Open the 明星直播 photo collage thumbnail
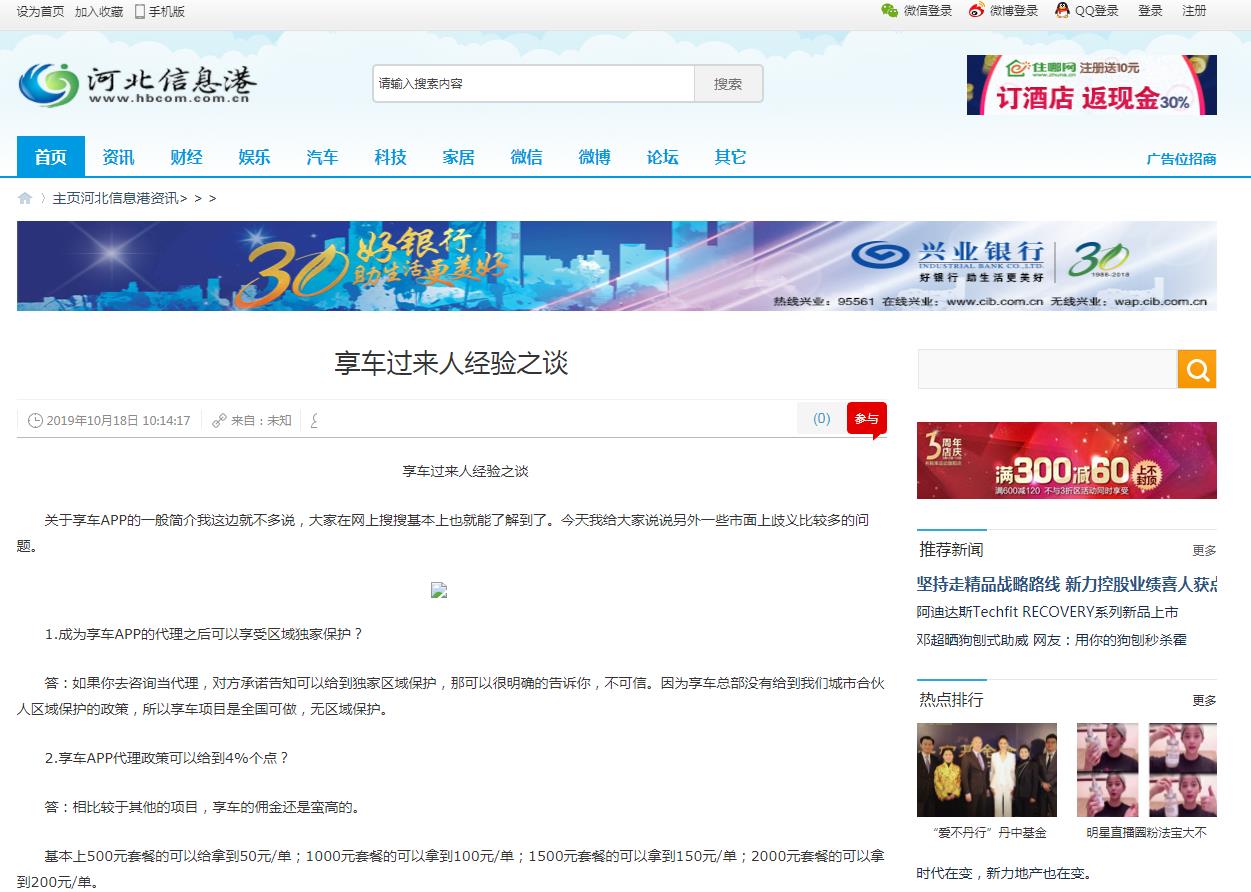Image resolution: width=1251 pixels, height=892 pixels. (x=1147, y=770)
